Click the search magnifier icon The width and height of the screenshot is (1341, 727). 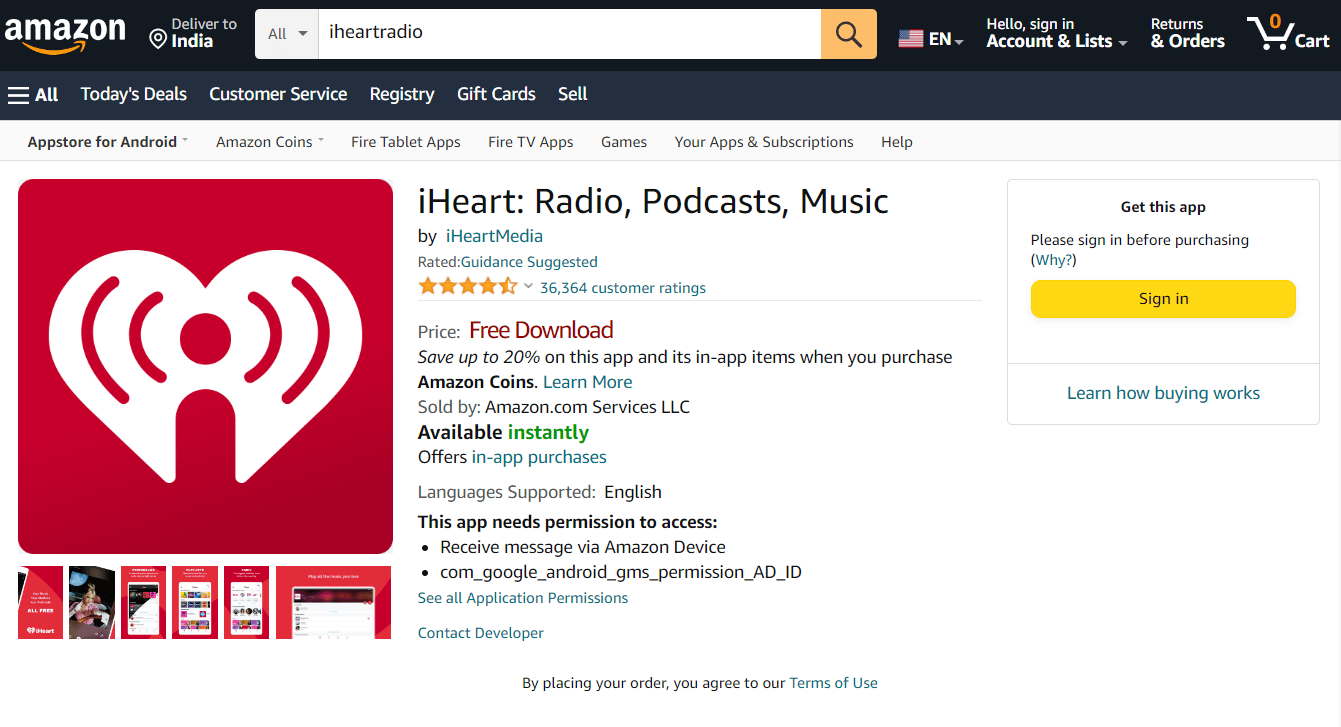(848, 33)
